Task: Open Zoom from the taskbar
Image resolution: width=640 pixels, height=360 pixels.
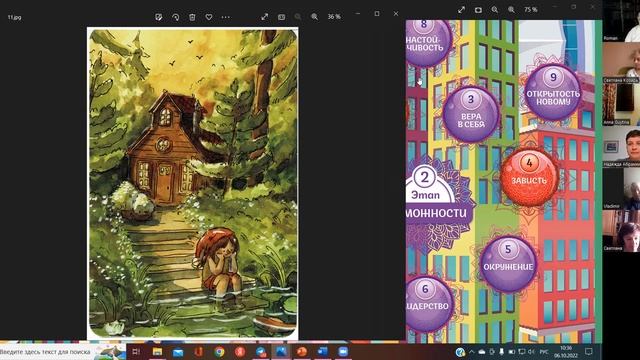Action: click(343, 351)
